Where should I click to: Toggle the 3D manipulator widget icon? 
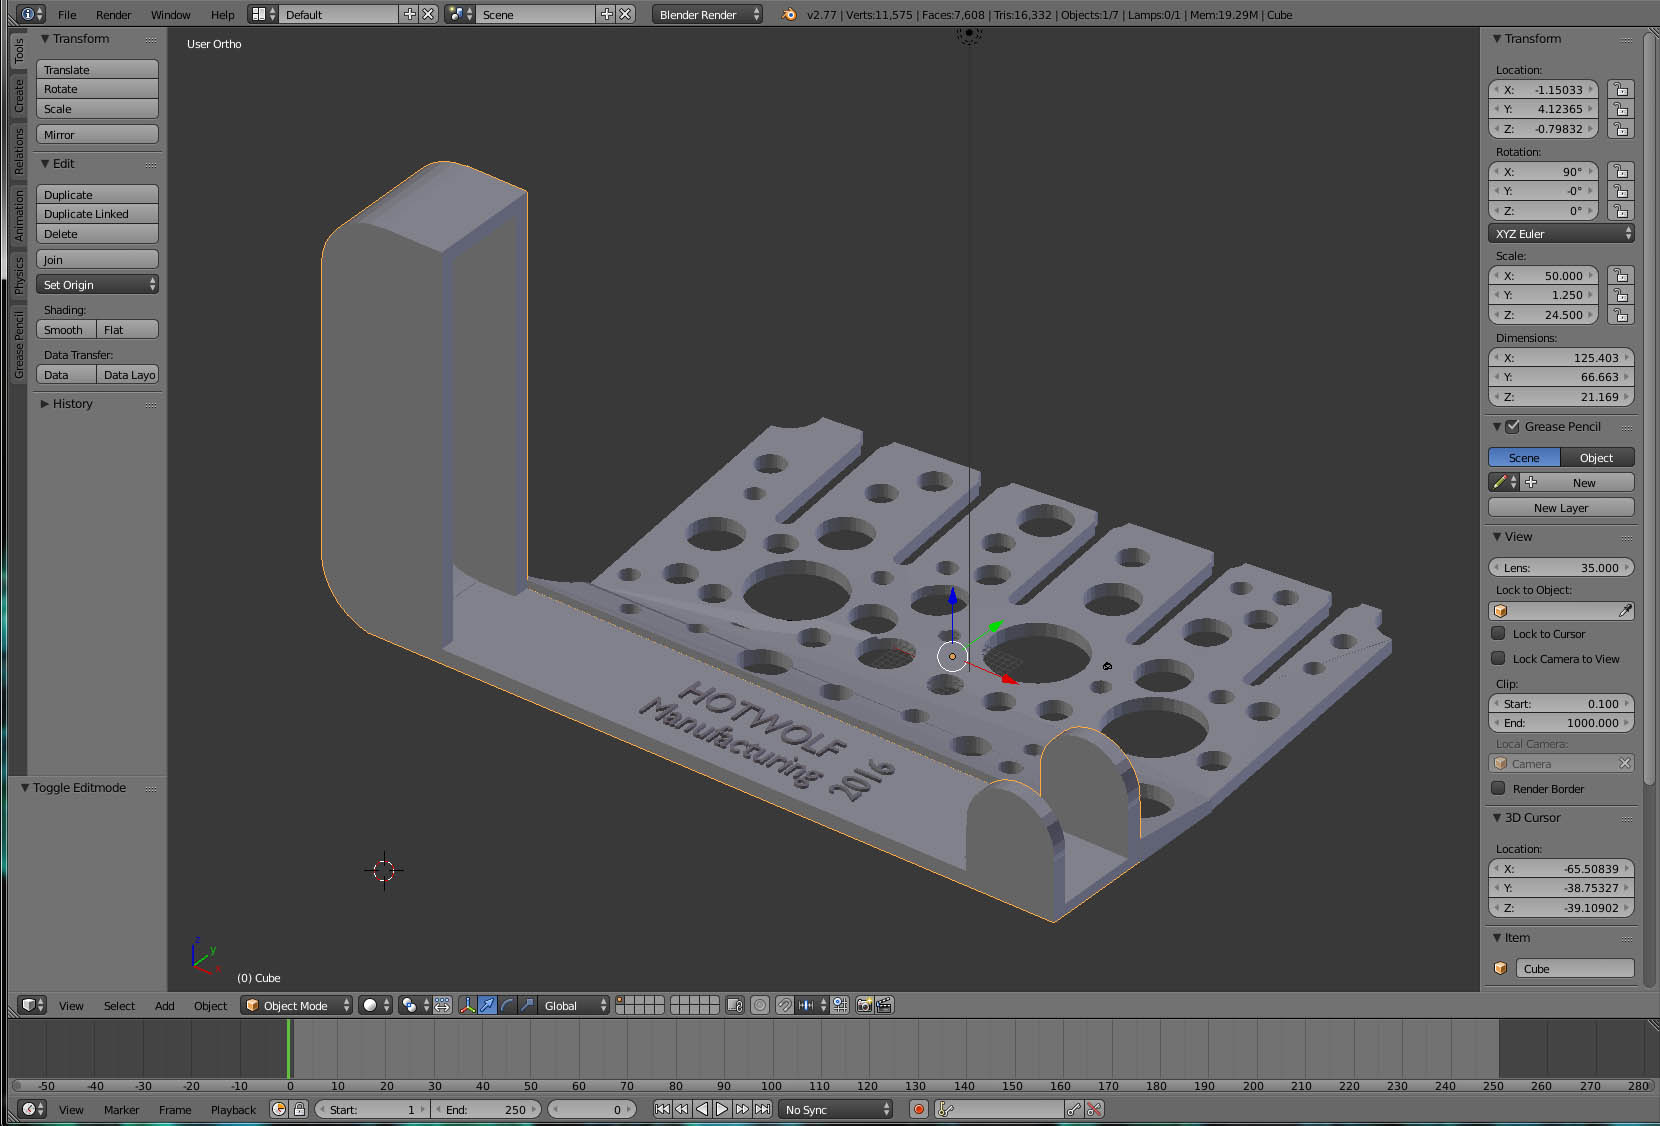(467, 1005)
